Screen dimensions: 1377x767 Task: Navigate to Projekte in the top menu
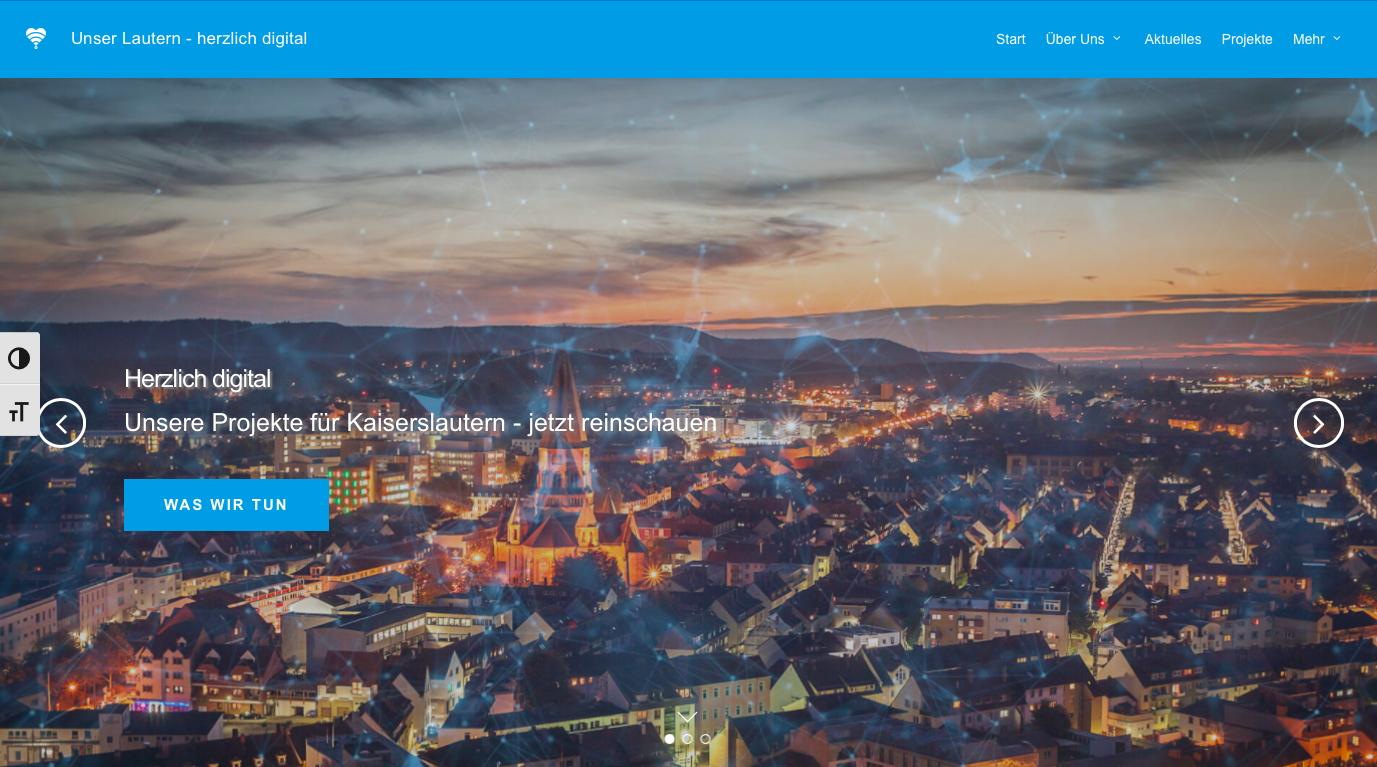1246,39
